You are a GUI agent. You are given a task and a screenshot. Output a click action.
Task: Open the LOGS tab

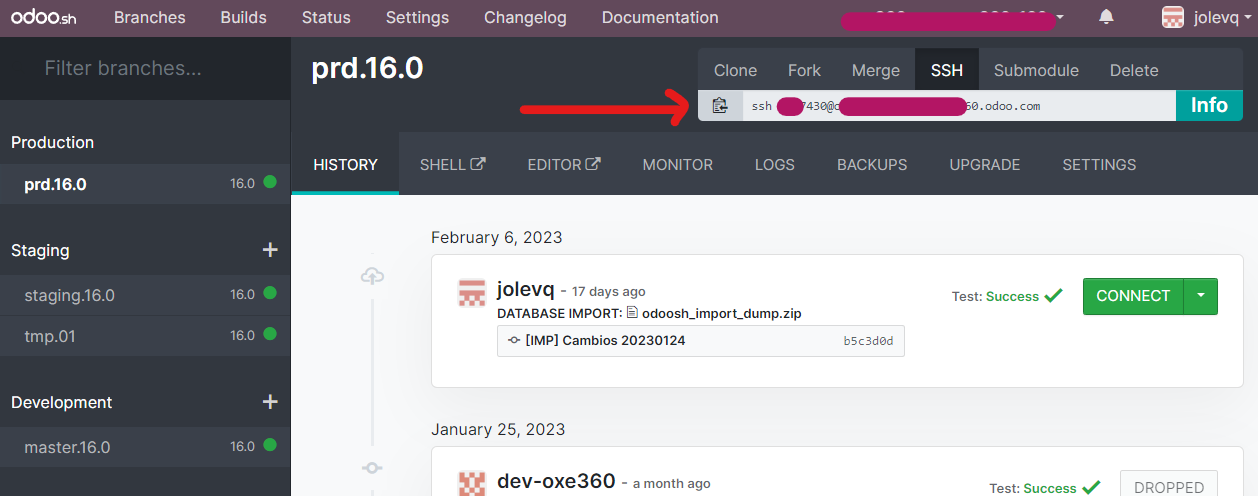point(775,164)
